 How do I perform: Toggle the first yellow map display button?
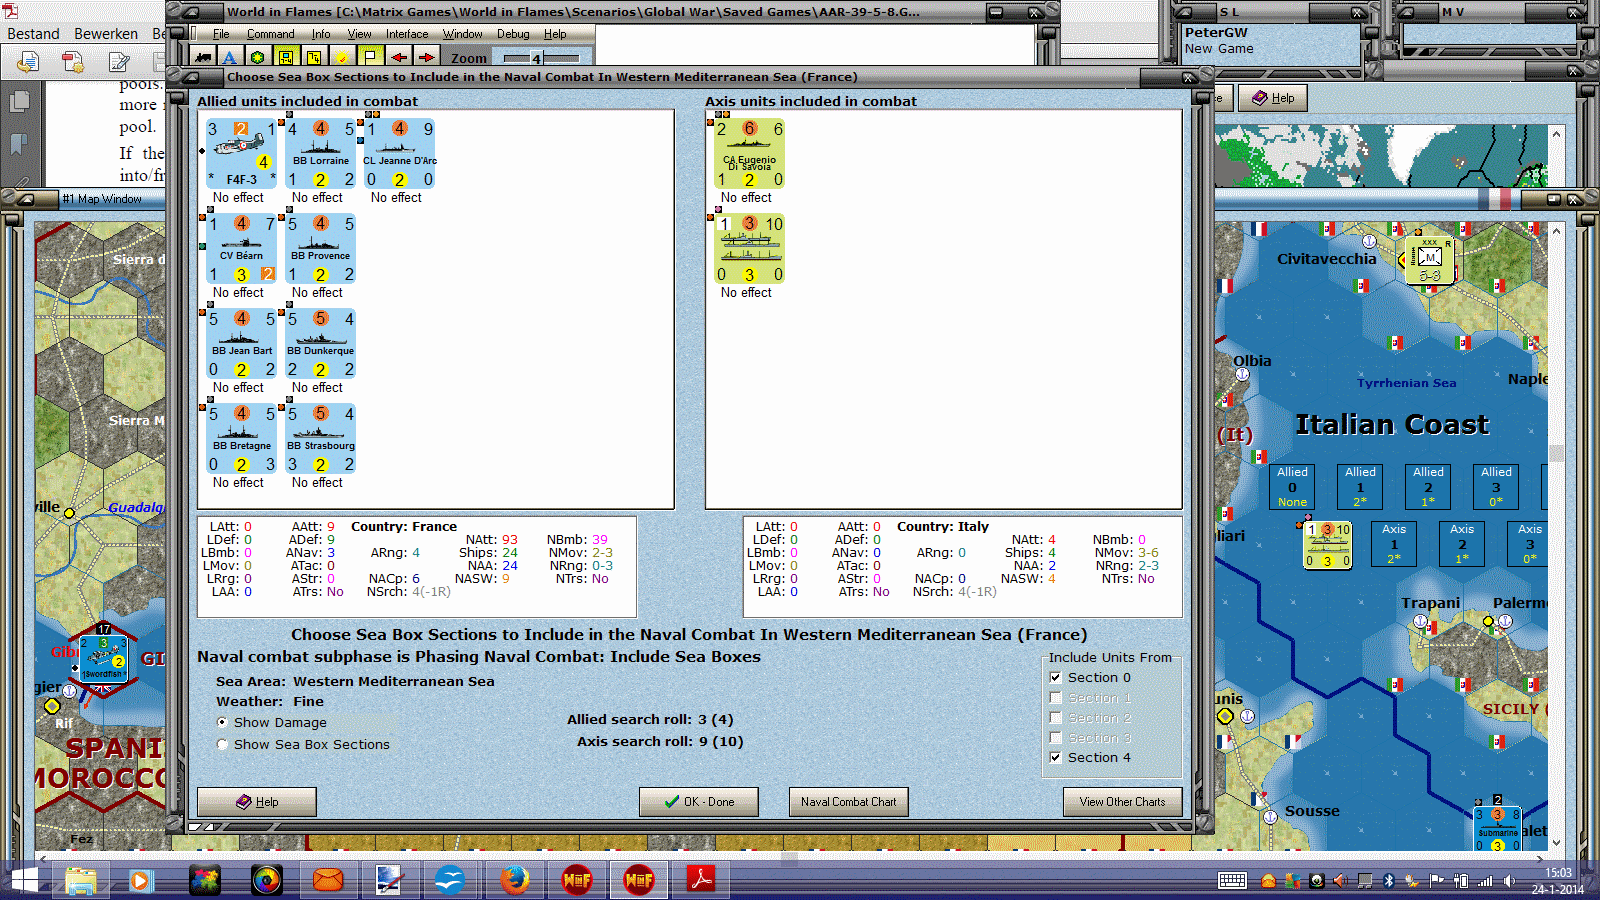[286, 57]
